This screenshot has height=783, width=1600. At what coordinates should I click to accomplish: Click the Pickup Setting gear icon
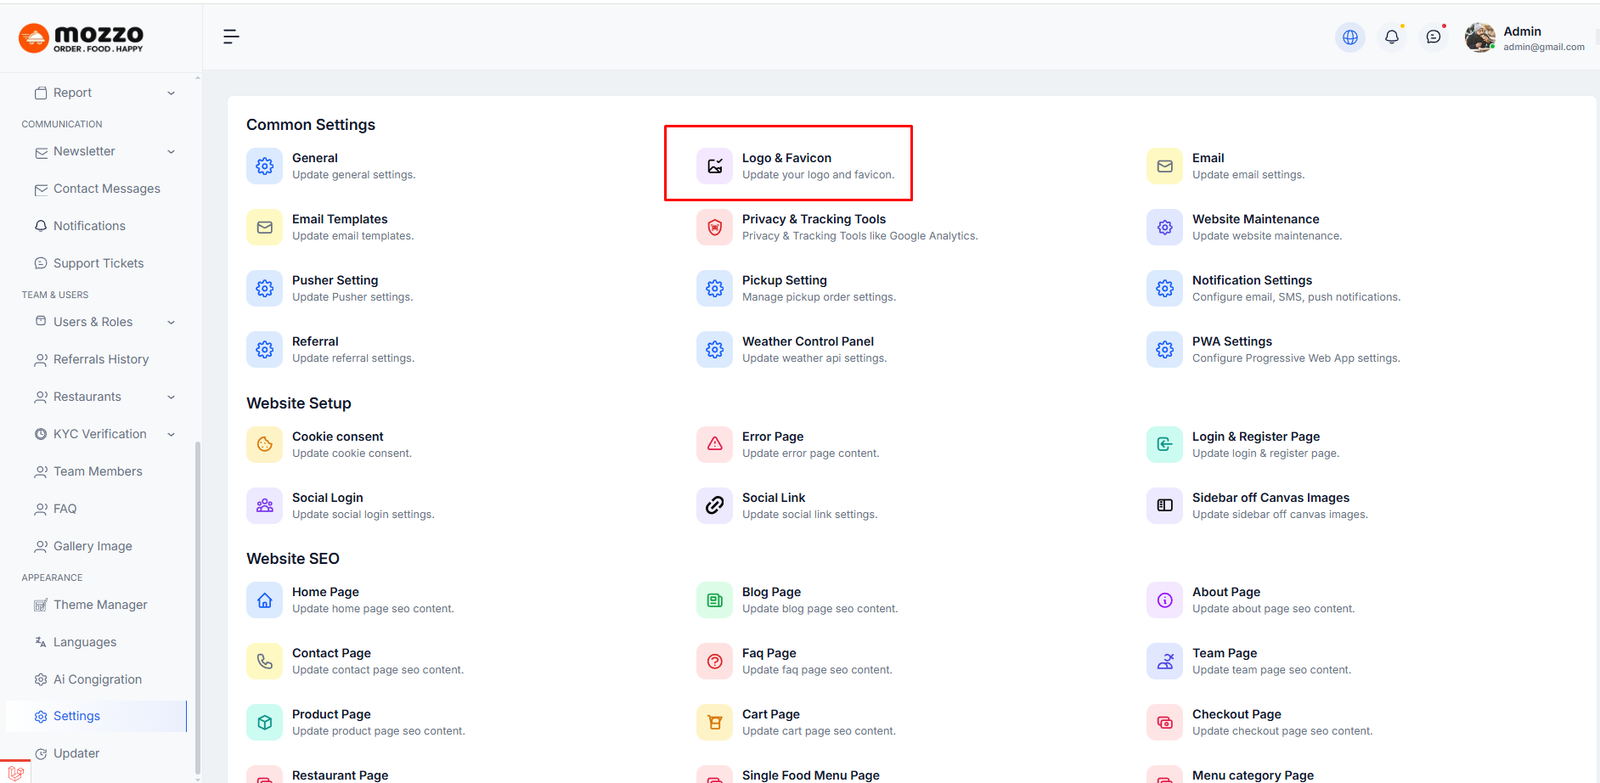pos(715,288)
